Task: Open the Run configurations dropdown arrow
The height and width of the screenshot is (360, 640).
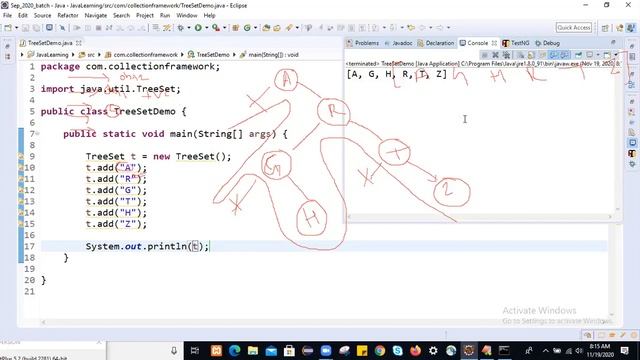Action: coord(207,28)
